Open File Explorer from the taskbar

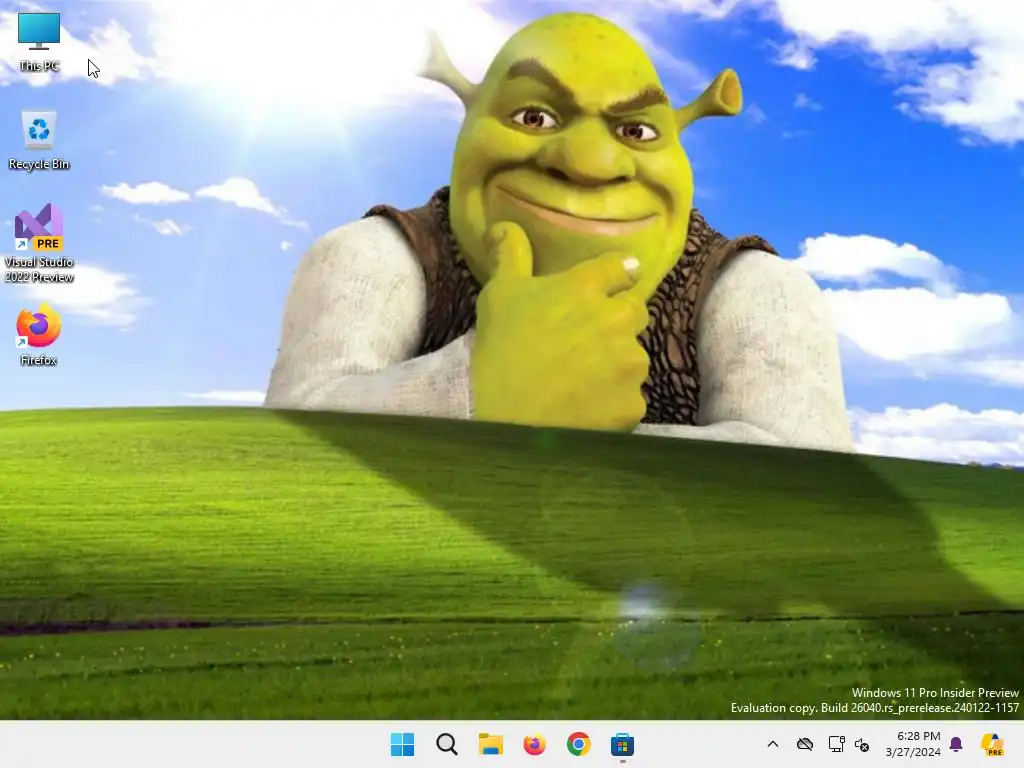pyautogui.click(x=490, y=744)
